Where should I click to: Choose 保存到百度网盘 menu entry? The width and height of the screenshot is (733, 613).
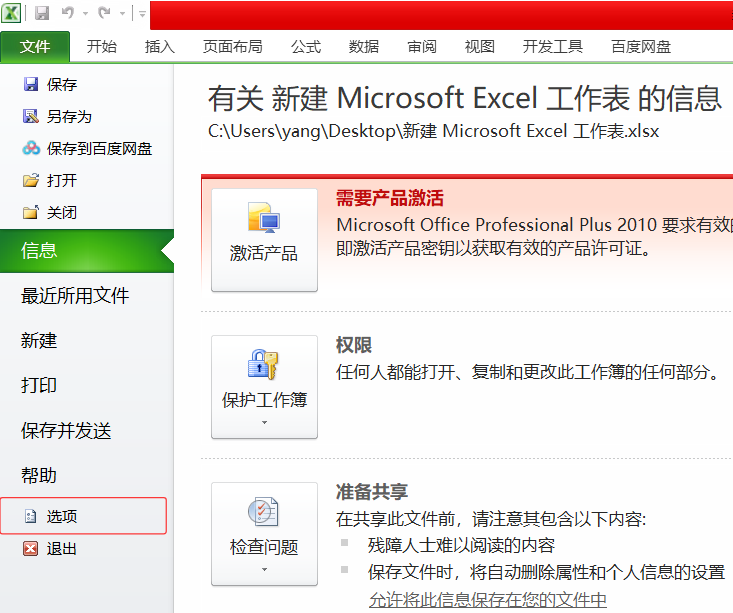(x=99, y=148)
